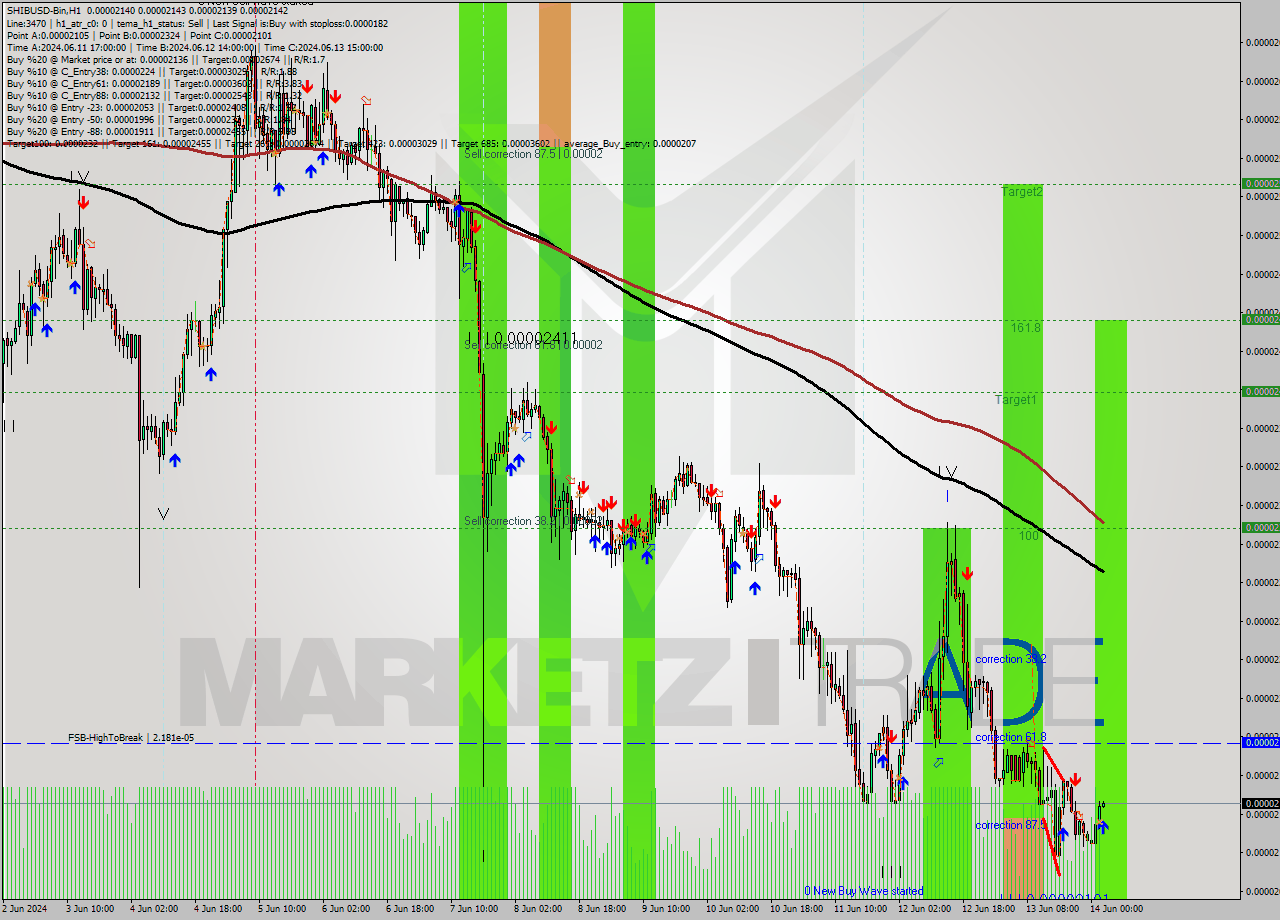Click the green 161.8 level price tag
The height and width of the screenshot is (920, 1280).
click(x=1260, y=320)
